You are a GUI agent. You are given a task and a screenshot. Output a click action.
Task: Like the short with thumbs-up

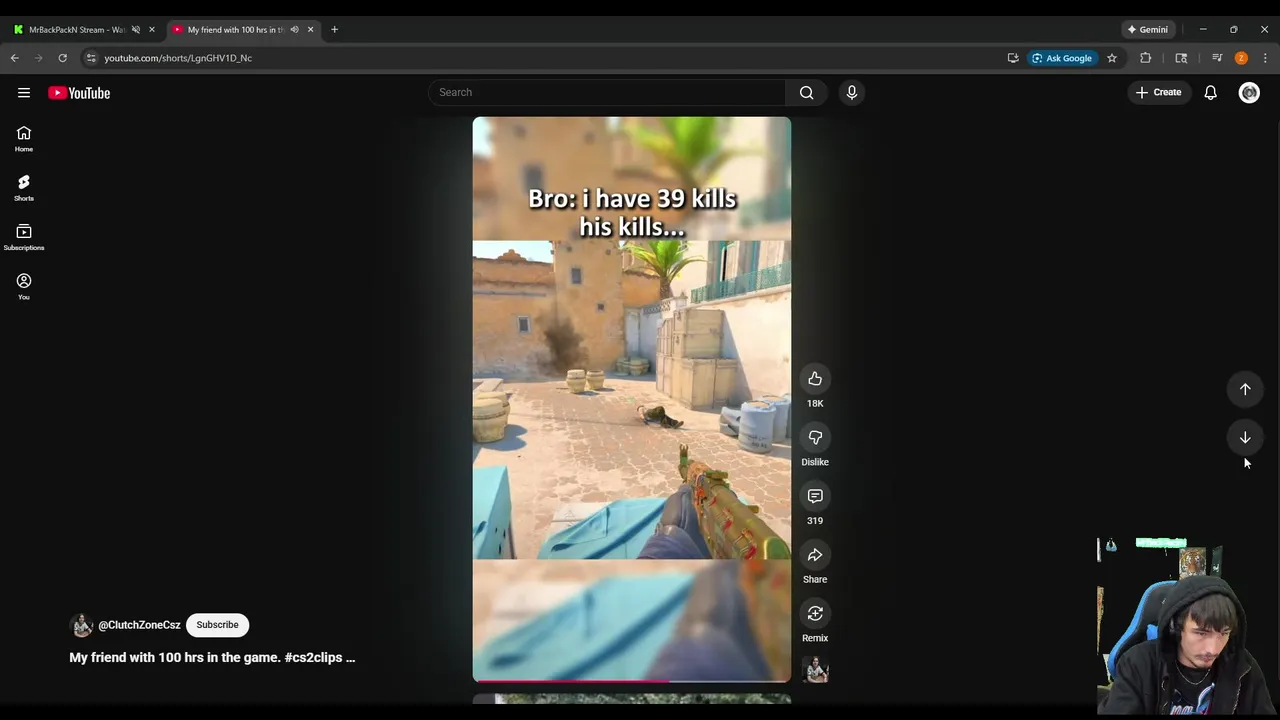click(815, 379)
